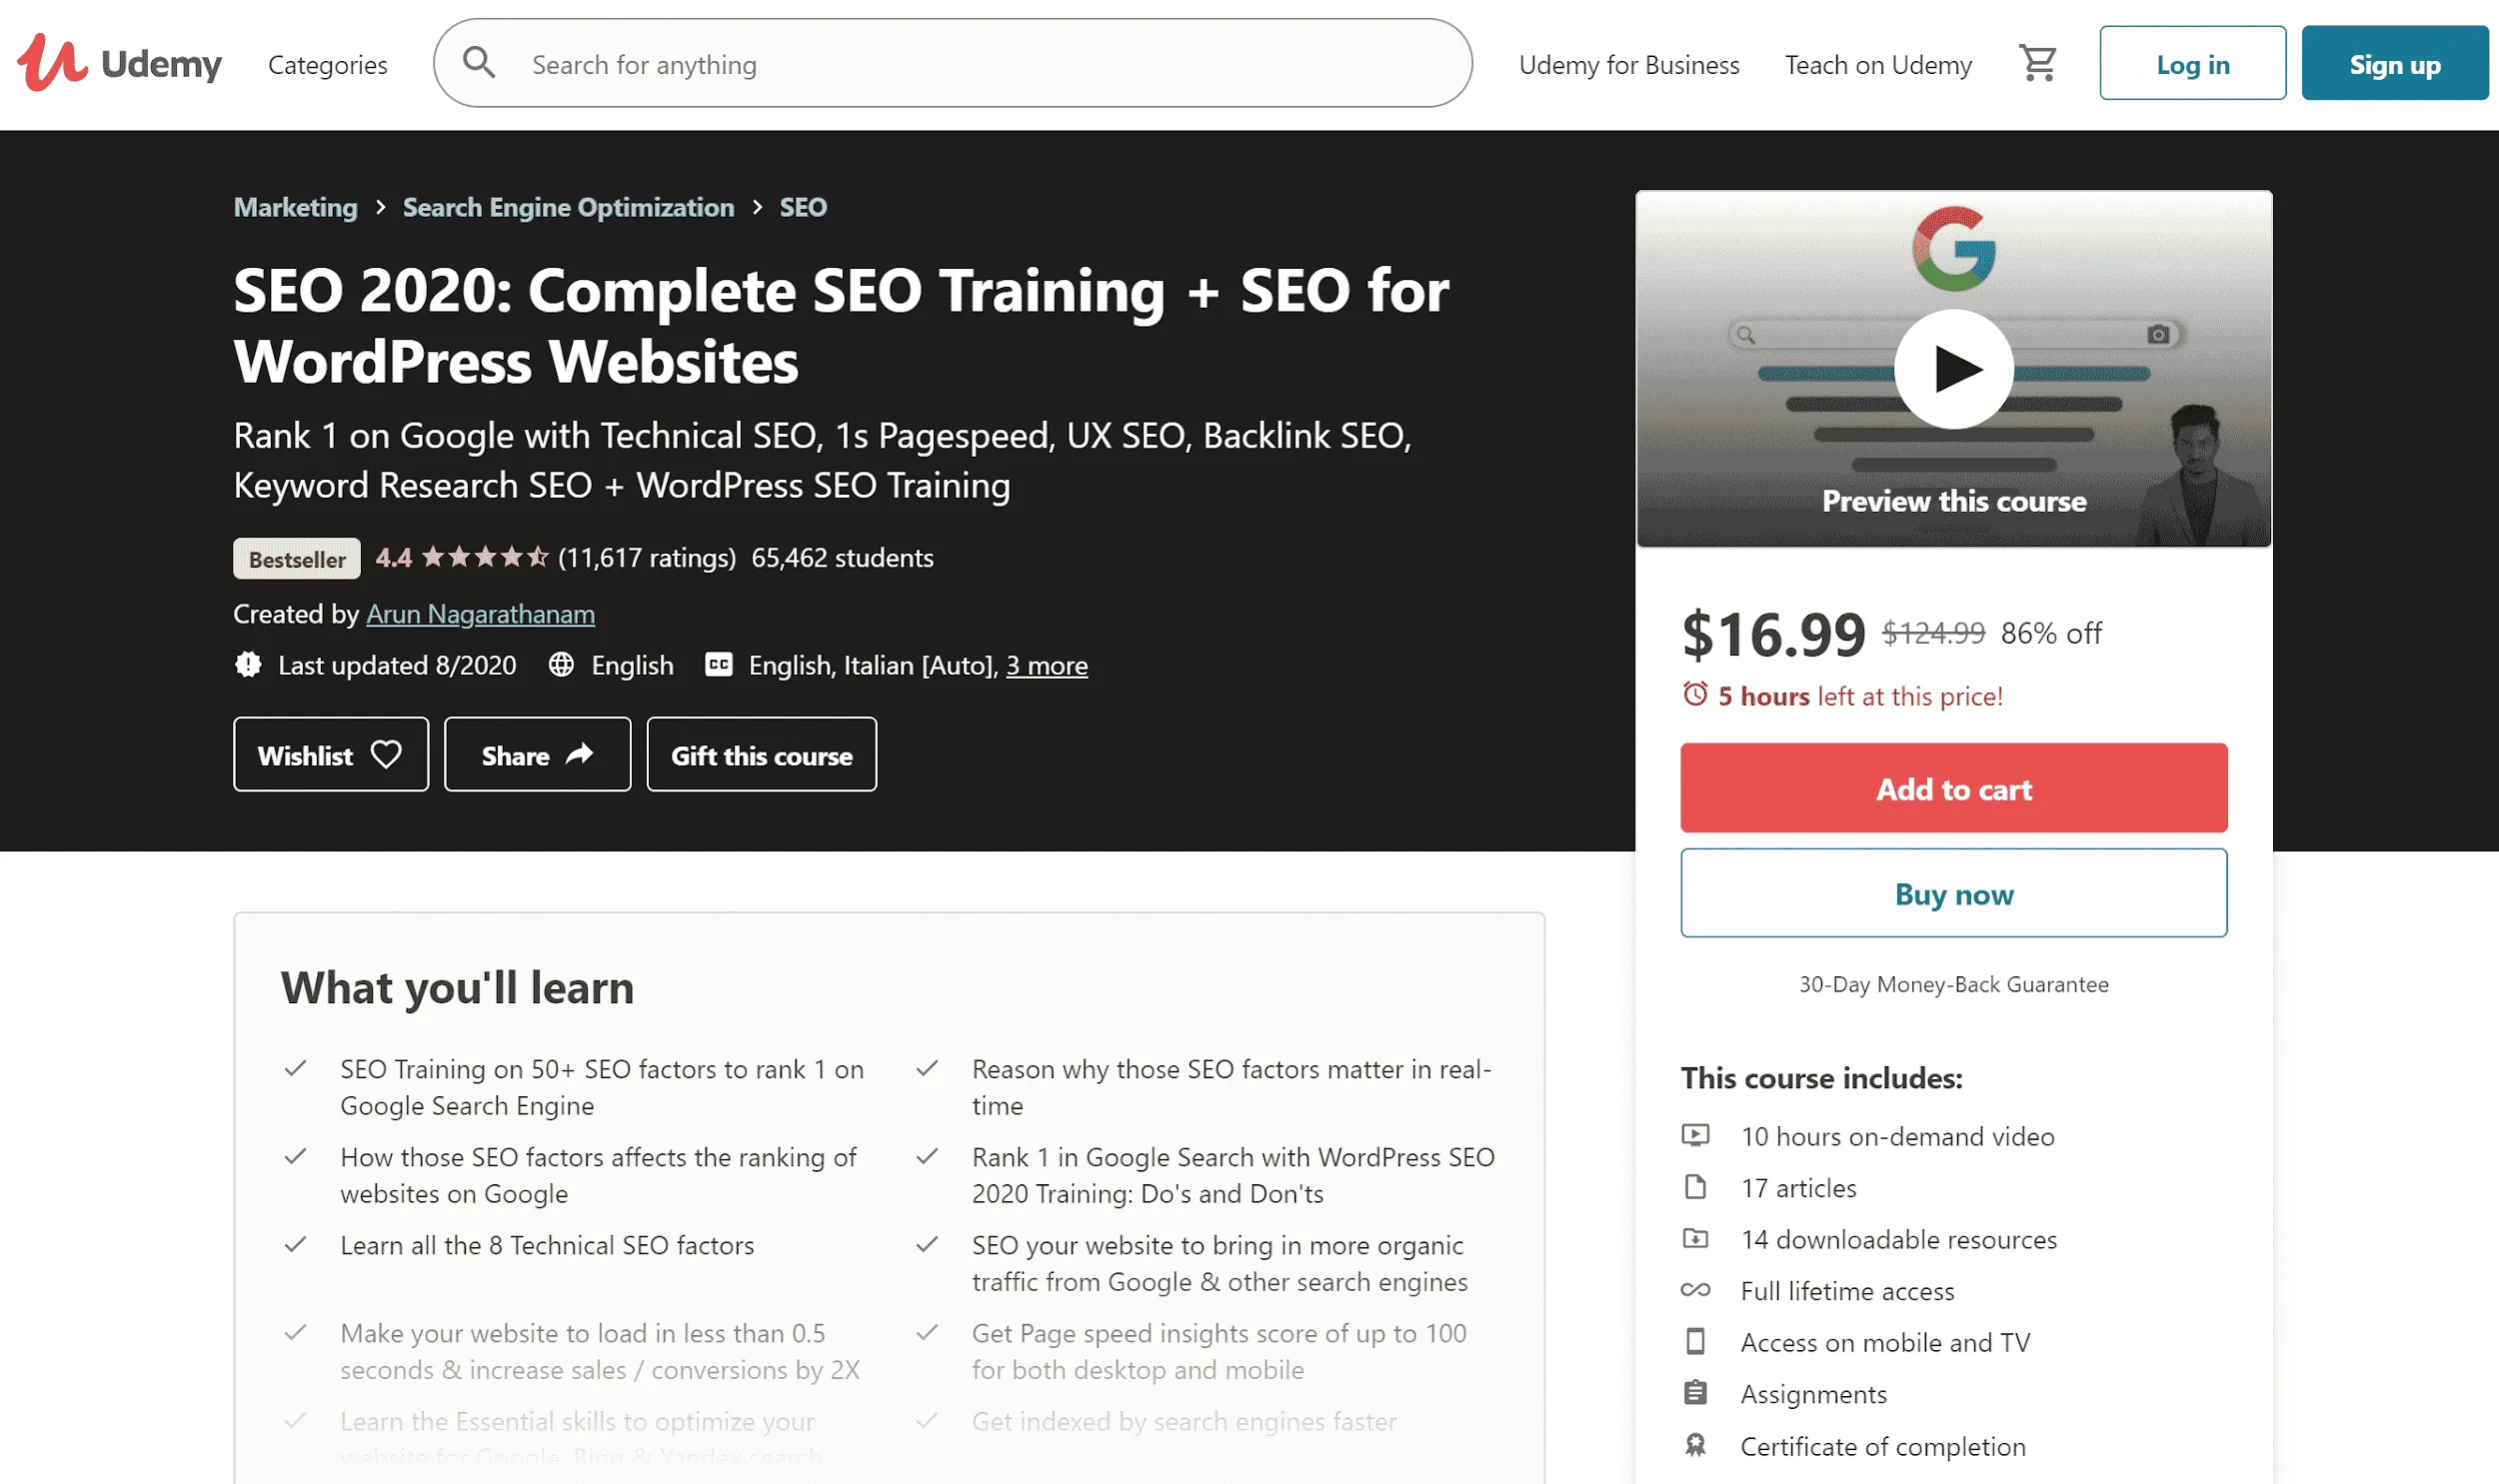Viewport: 2499px width, 1484px height.
Task: Go to Marketing breadcrumb
Action: [295, 207]
